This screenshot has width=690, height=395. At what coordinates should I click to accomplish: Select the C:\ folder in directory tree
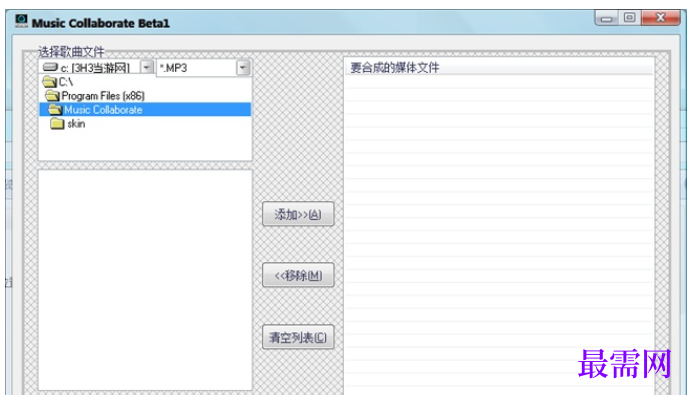[58, 82]
